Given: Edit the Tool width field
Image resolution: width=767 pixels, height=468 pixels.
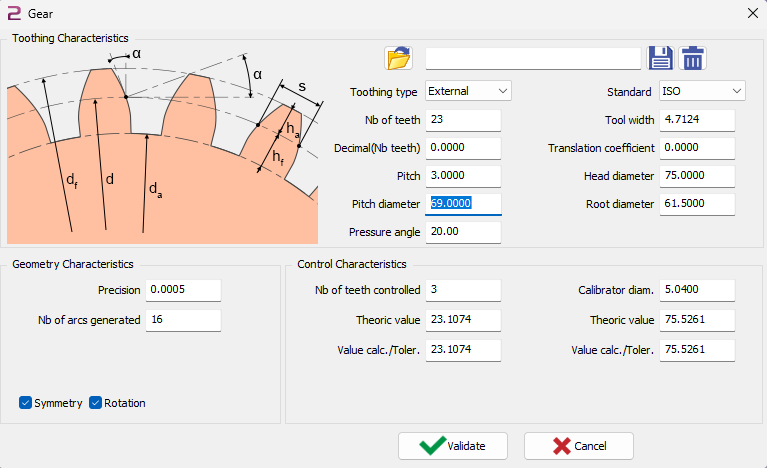Looking at the screenshot, I should pyautogui.click(x=697, y=120).
